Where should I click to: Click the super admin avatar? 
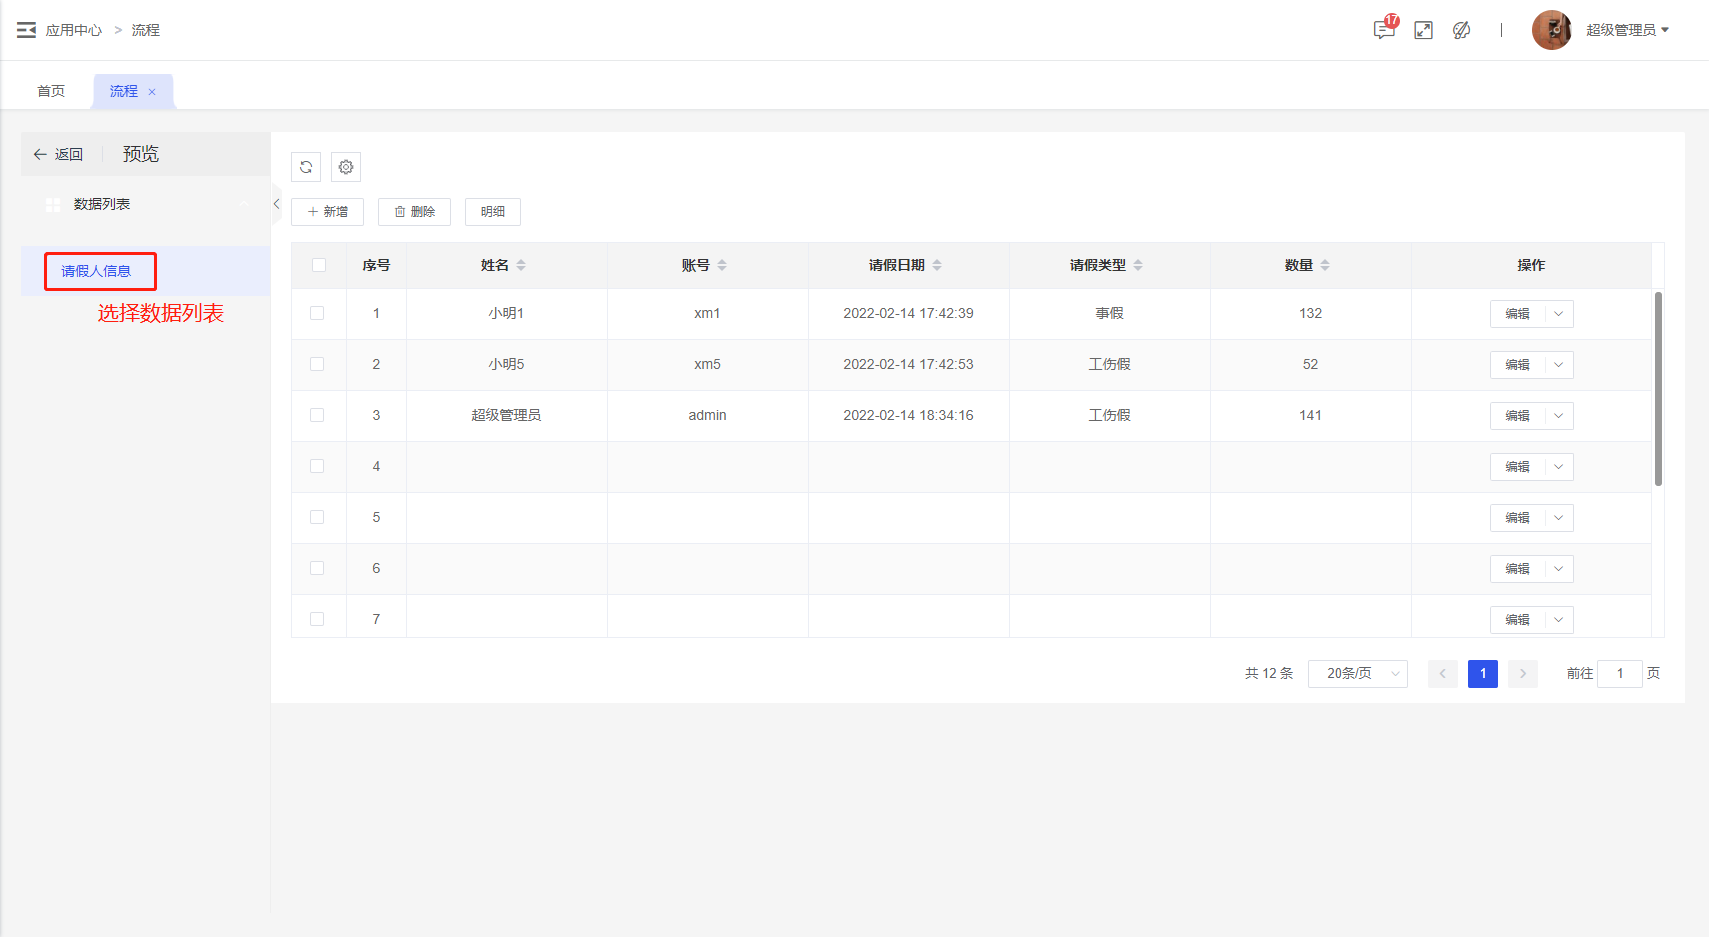tap(1551, 30)
